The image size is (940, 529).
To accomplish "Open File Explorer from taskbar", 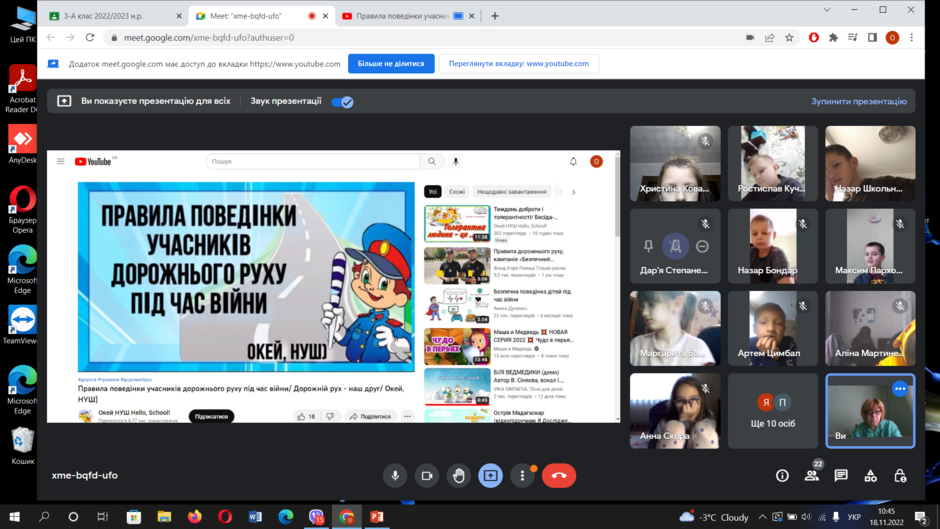I will [x=164, y=516].
